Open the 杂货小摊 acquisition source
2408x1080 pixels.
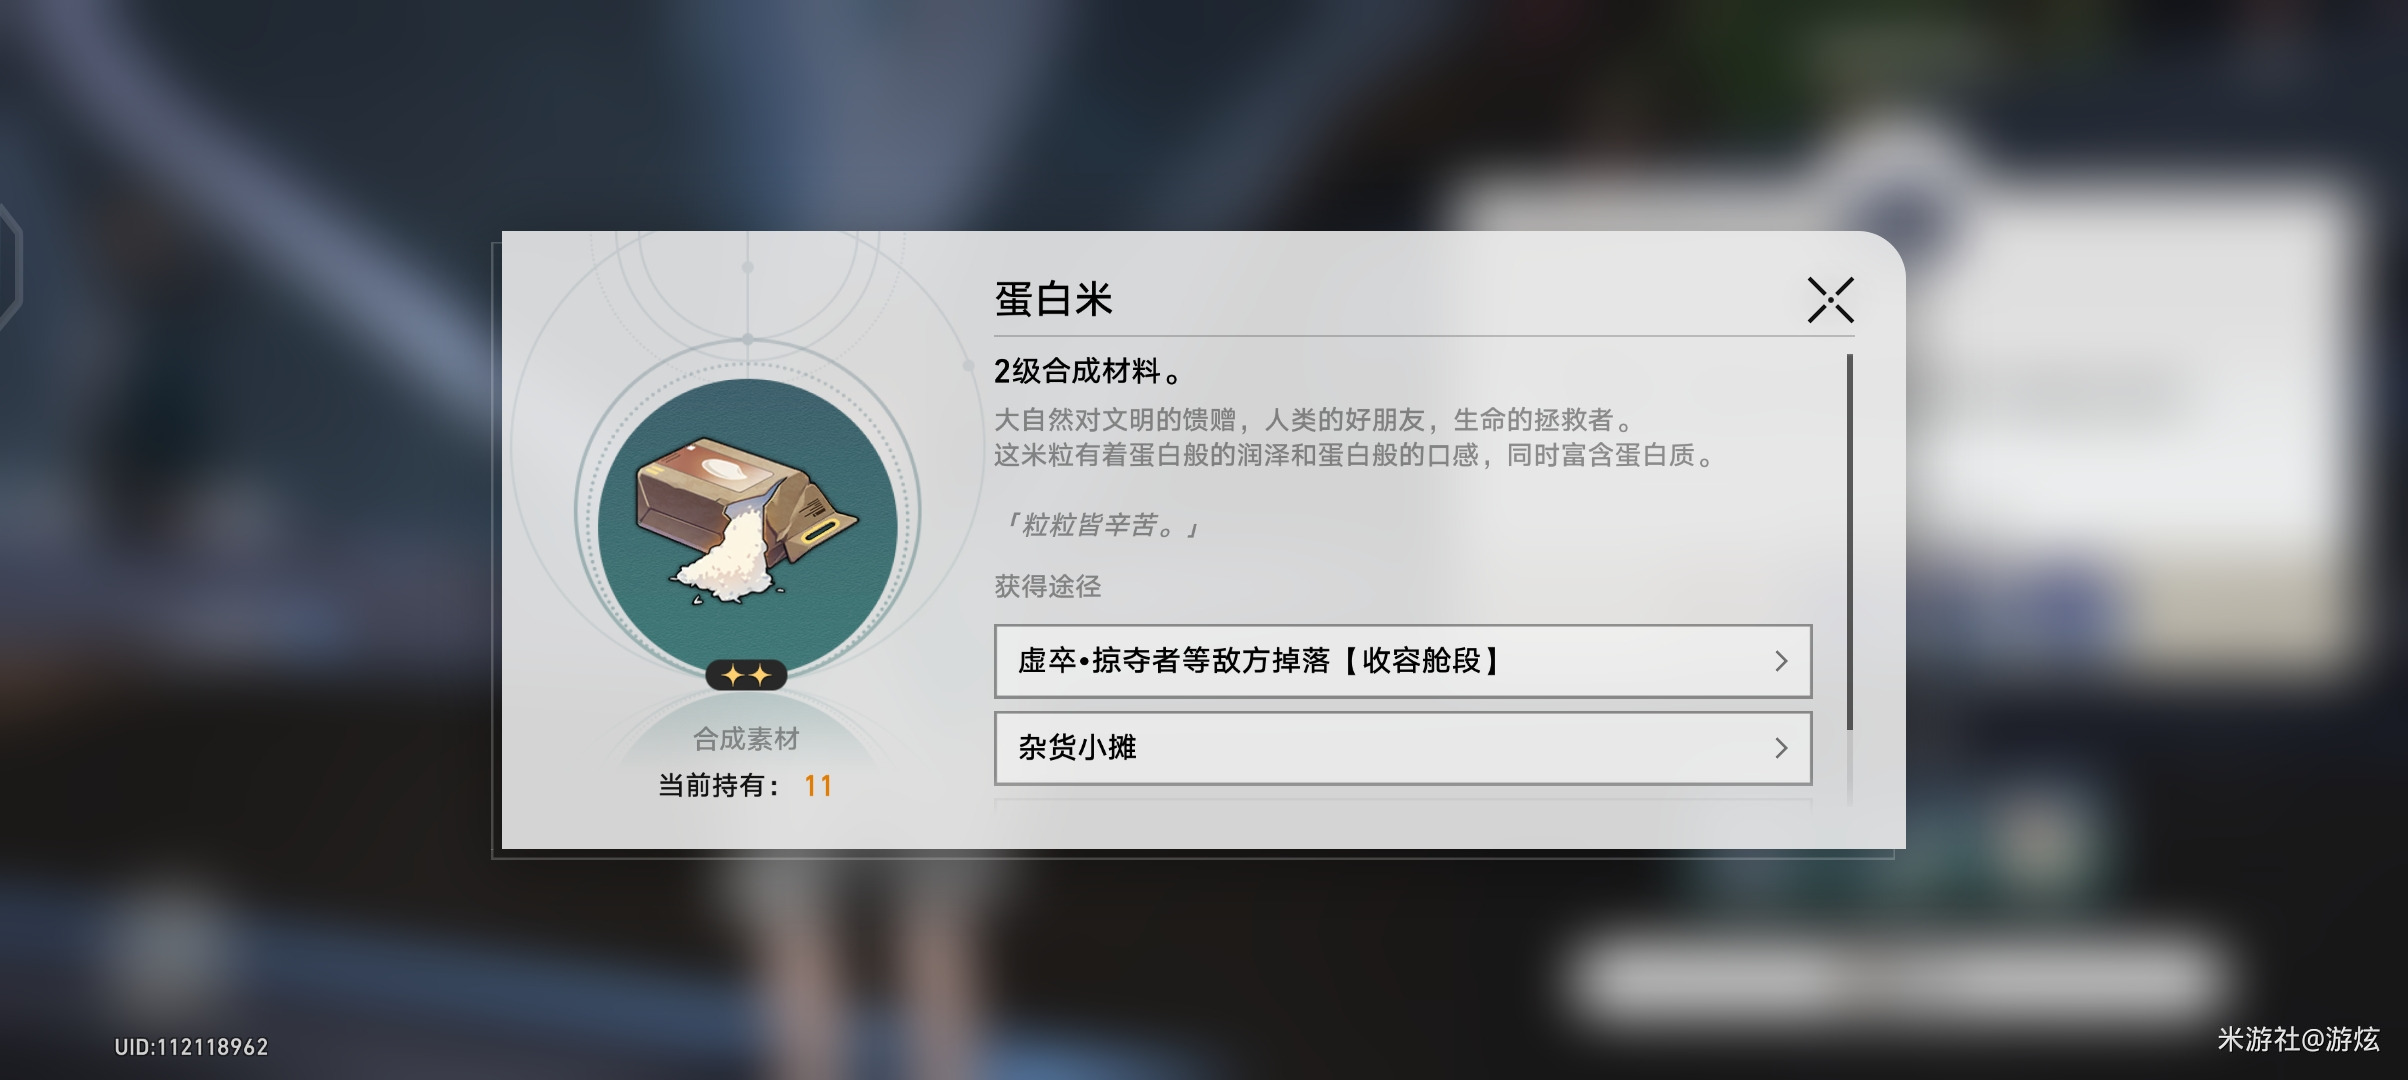(x=1403, y=748)
